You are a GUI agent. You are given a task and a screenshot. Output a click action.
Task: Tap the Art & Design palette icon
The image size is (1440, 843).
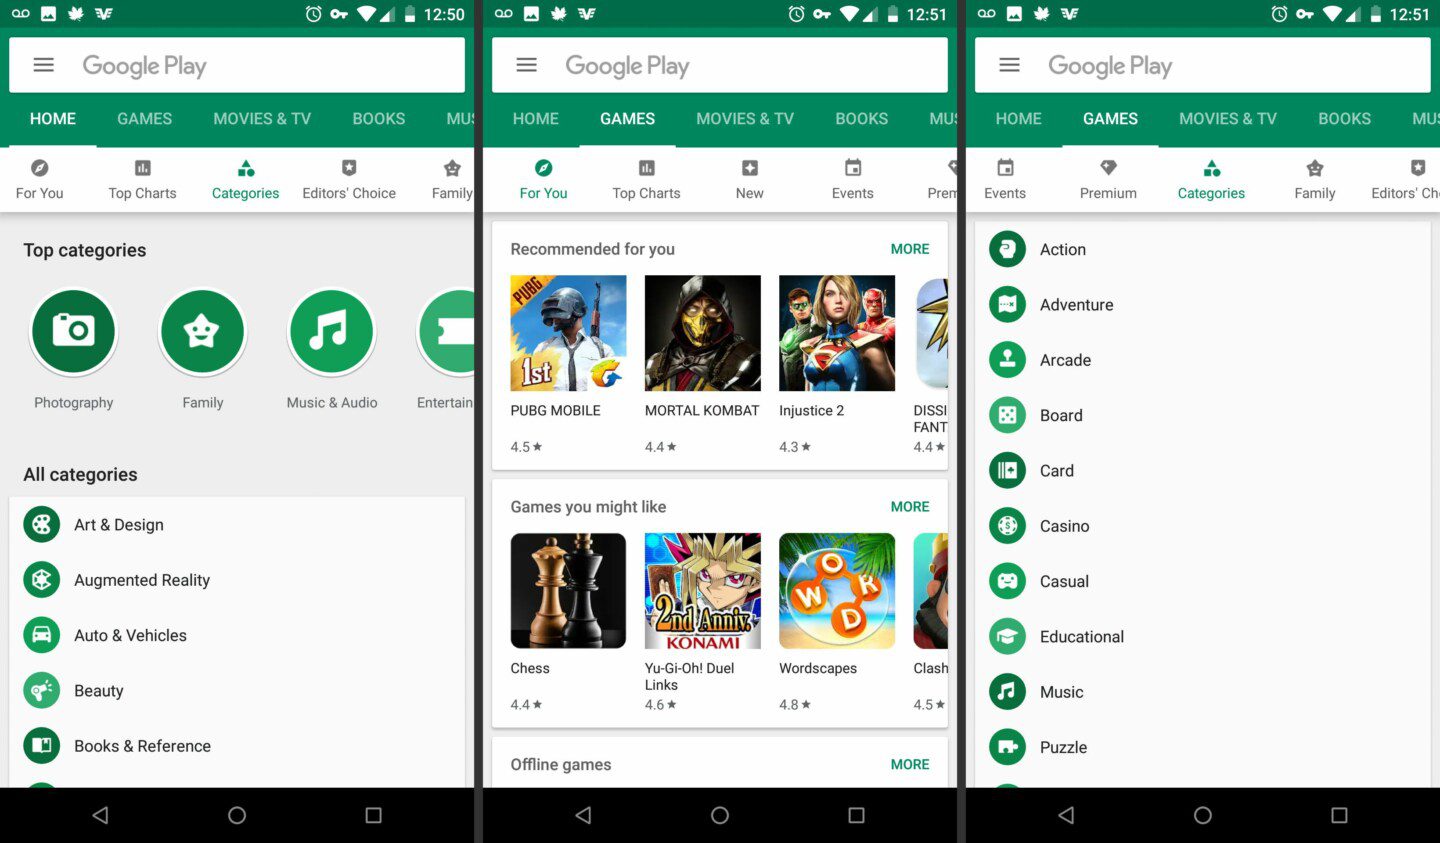click(41, 523)
